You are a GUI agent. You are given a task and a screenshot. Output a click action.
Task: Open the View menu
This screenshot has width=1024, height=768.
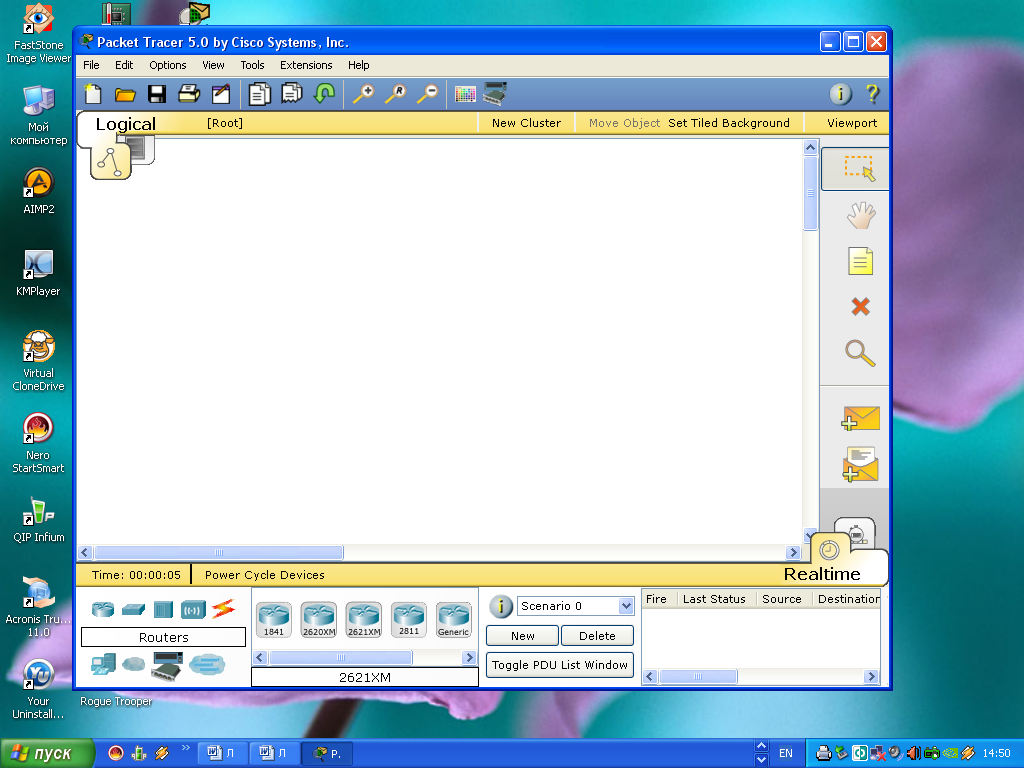[x=213, y=65]
